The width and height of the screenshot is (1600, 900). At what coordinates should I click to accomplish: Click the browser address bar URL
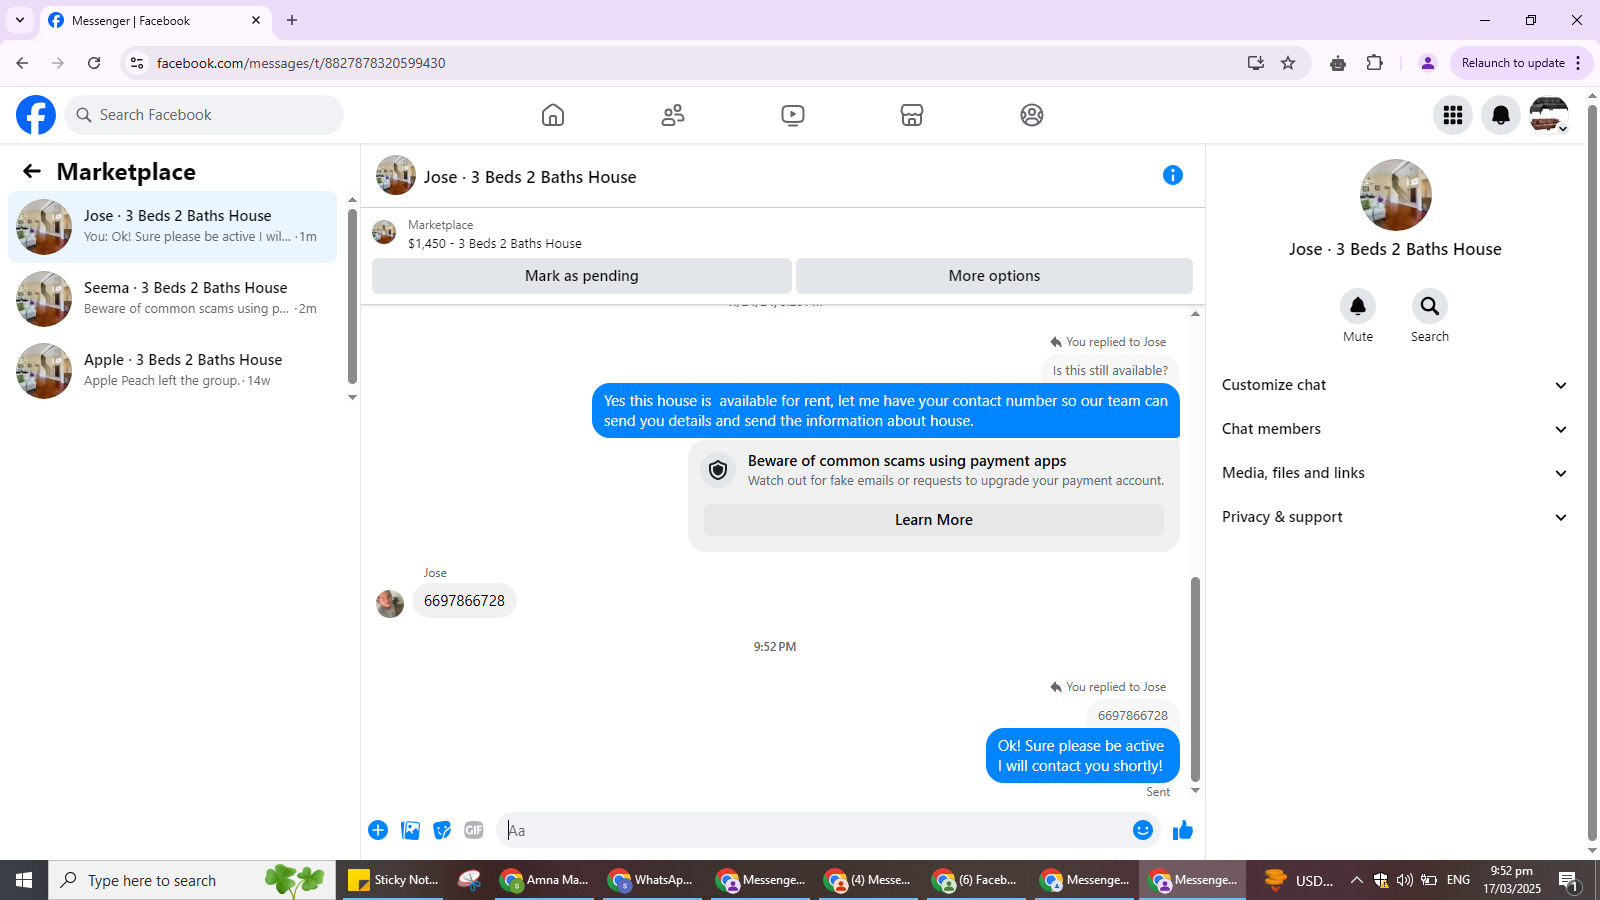coord(301,63)
